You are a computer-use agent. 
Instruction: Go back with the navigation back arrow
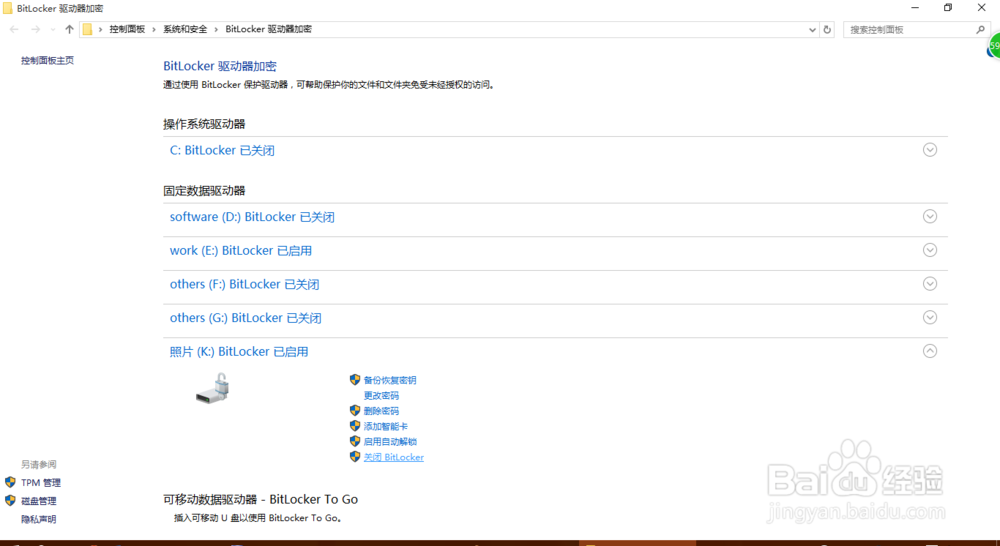14,29
